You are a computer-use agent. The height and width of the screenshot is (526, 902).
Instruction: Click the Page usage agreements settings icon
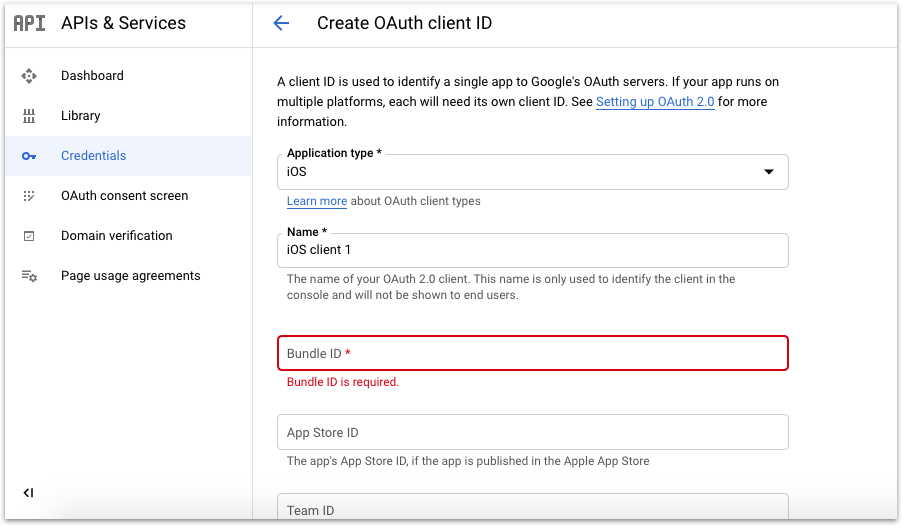[x=29, y=276]
